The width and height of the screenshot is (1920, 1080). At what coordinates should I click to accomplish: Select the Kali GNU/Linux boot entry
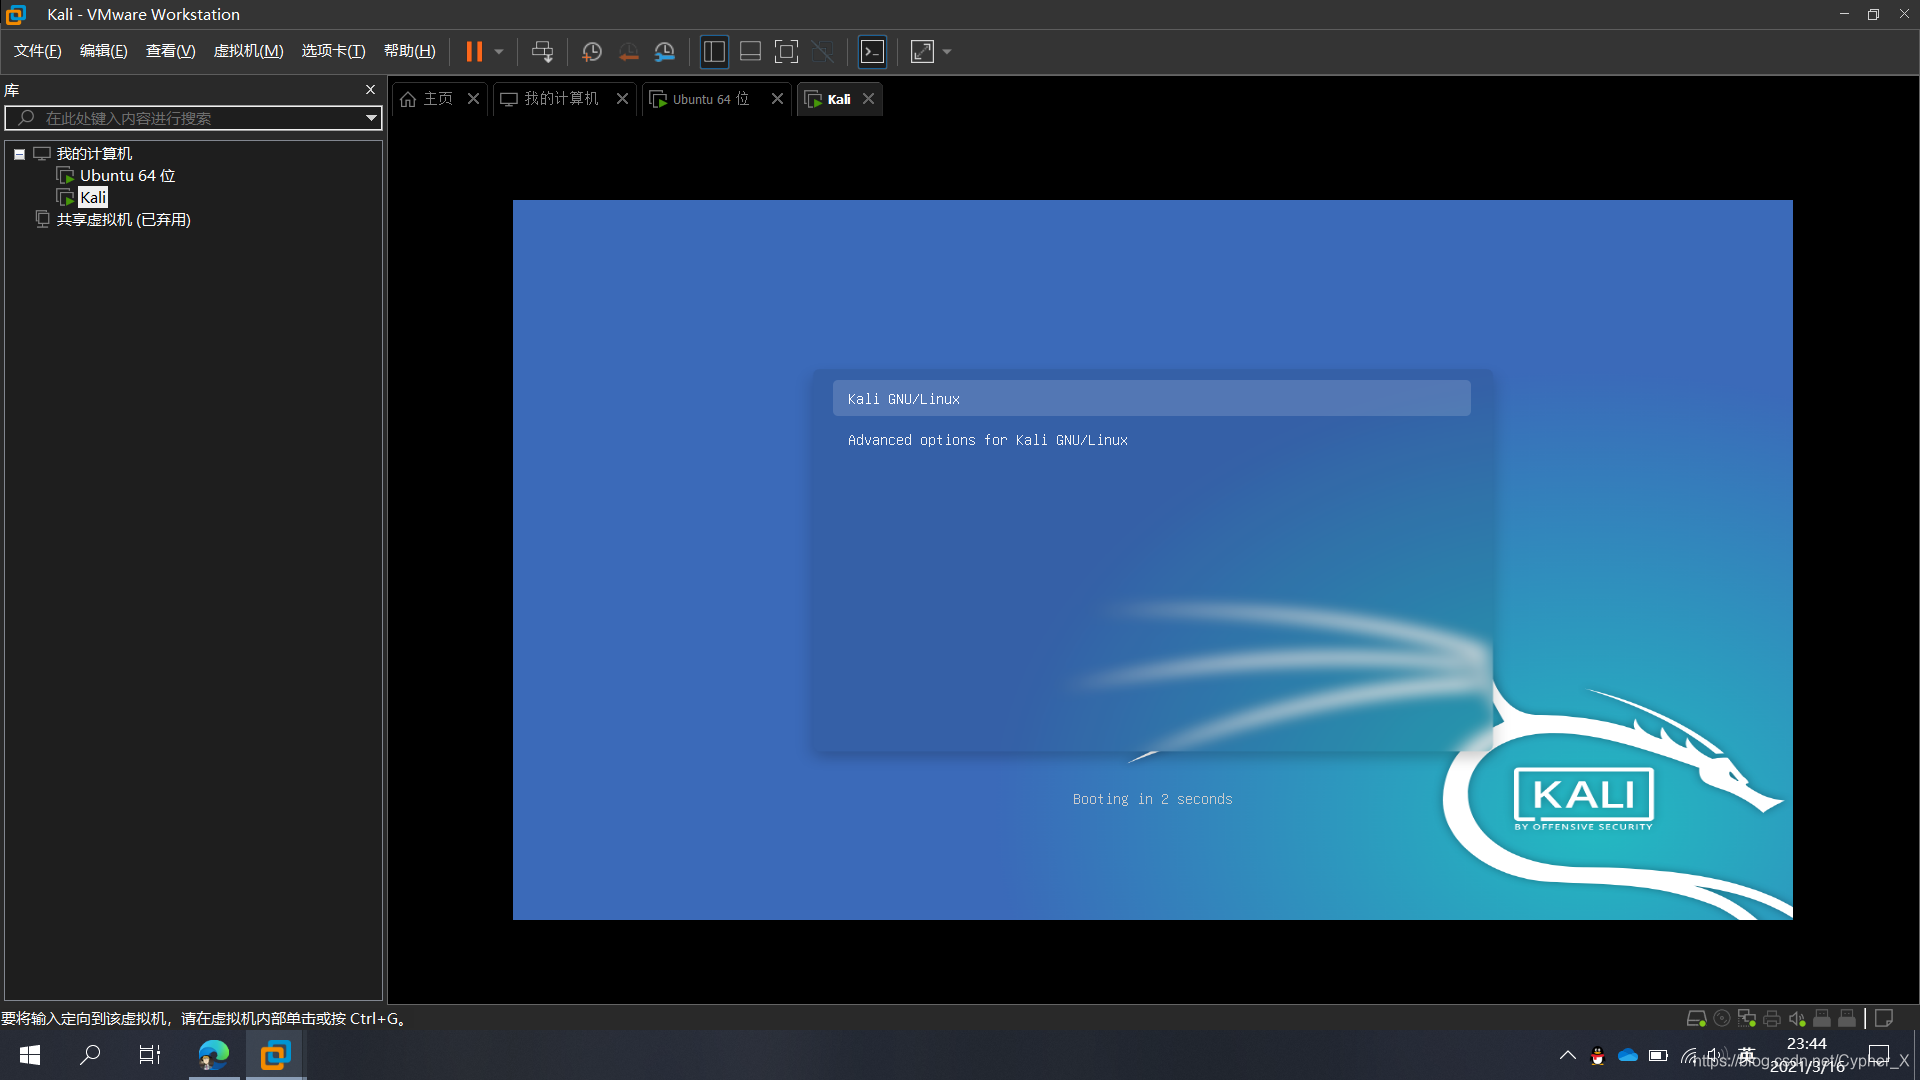(1151, 398)
